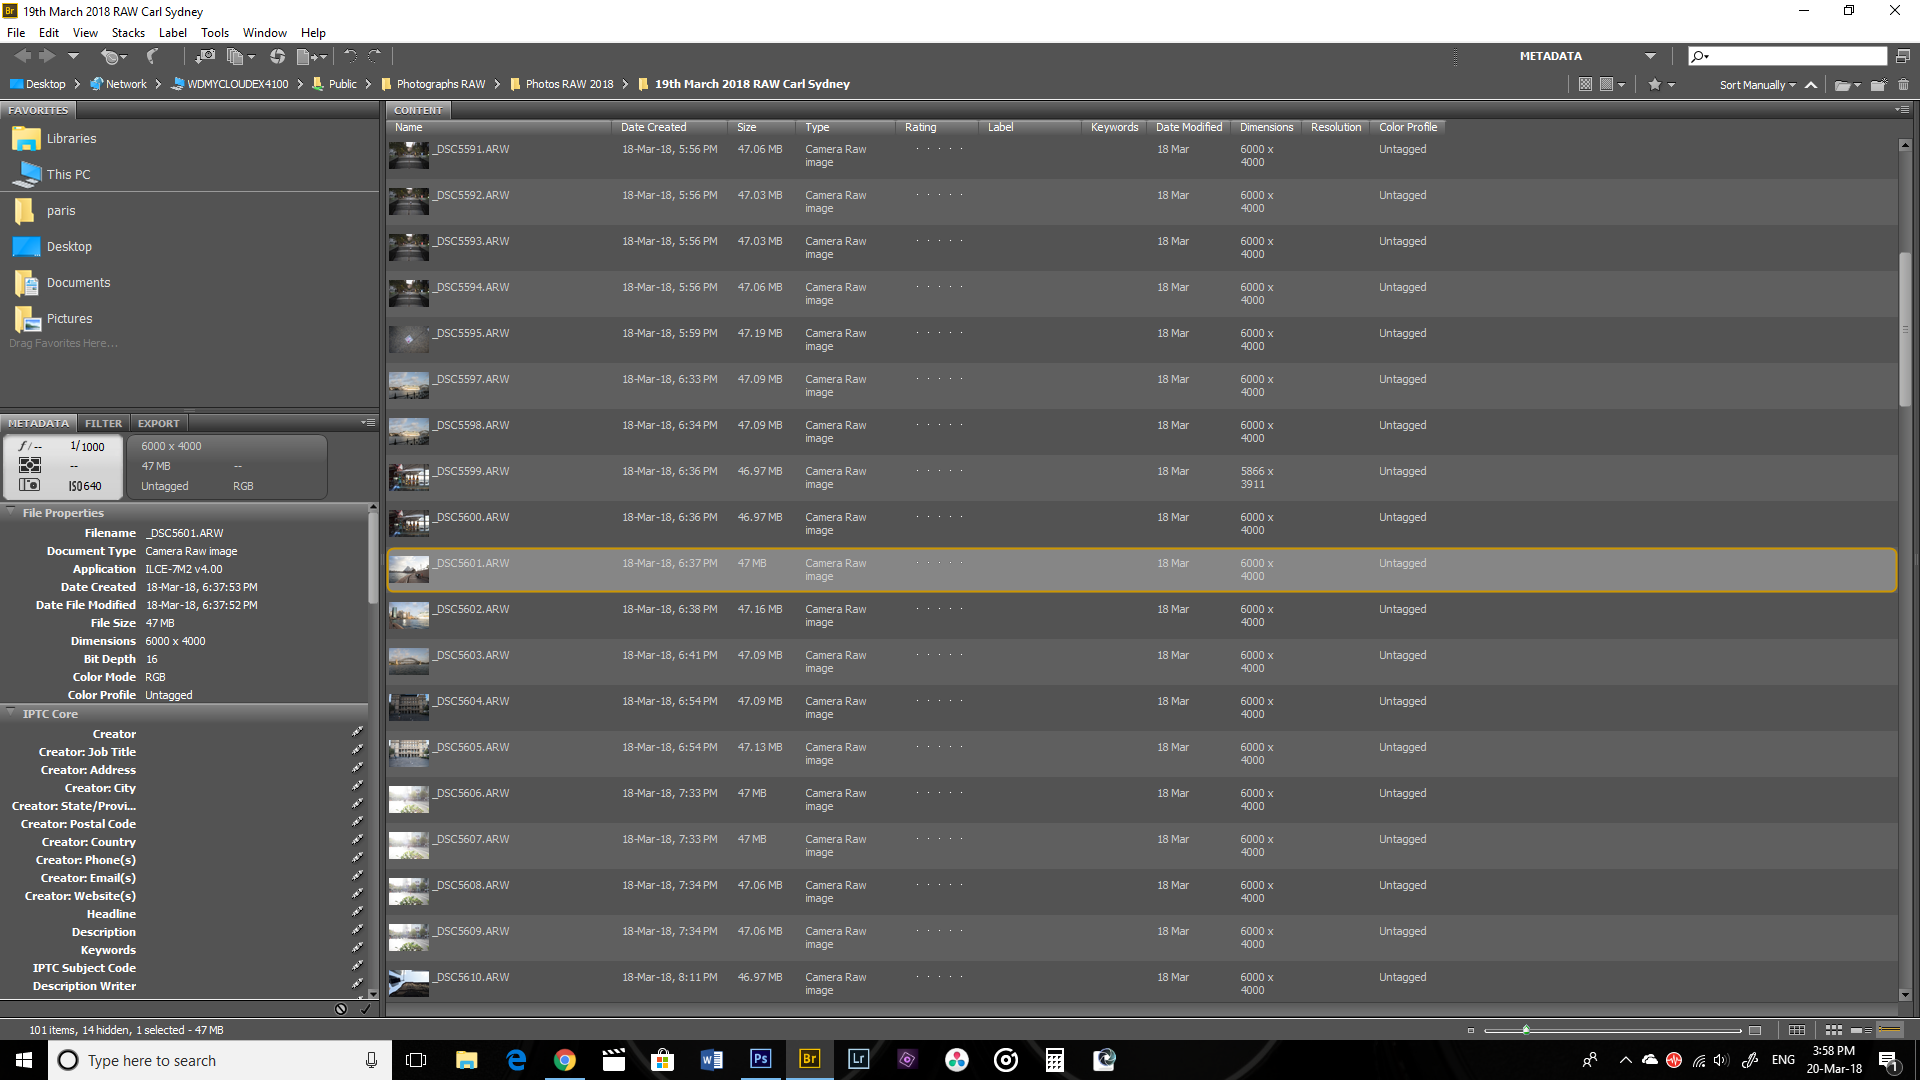Switch to the FILTER tab
Screen dimensions: 1920x1080
pyautogui.click(x=103, y=423)
